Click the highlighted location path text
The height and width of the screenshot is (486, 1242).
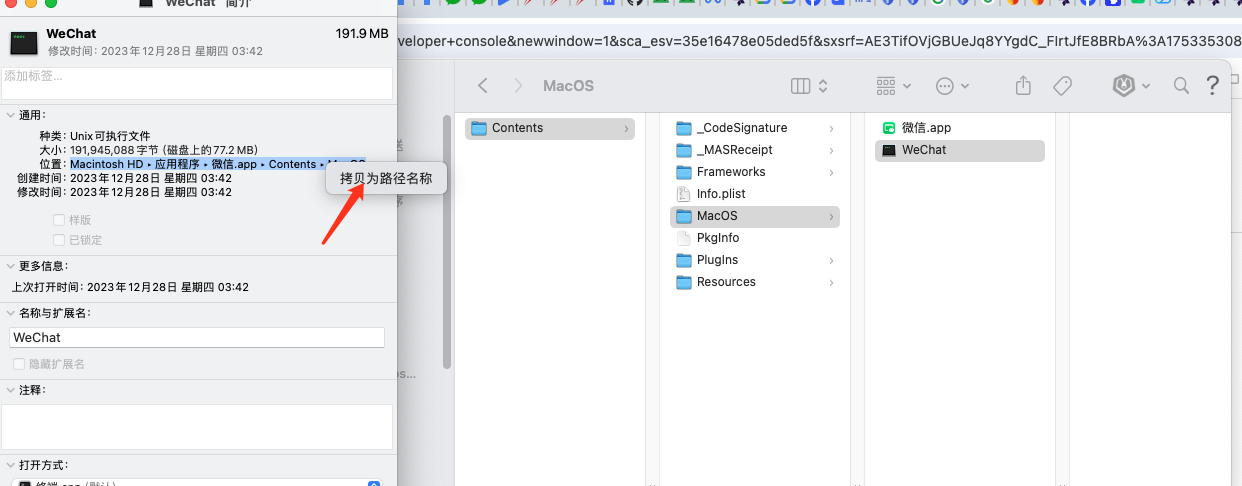tap(217, 164)
